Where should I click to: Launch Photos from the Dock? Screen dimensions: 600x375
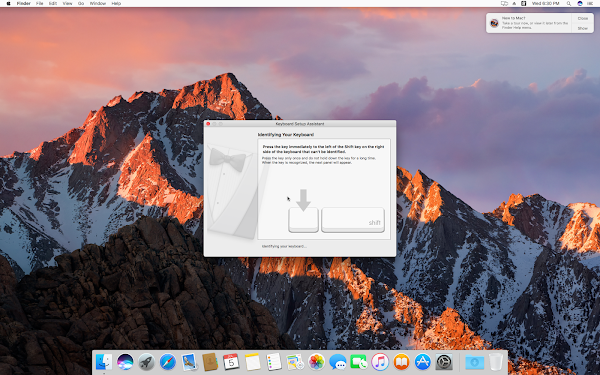[x=316, y=362]
